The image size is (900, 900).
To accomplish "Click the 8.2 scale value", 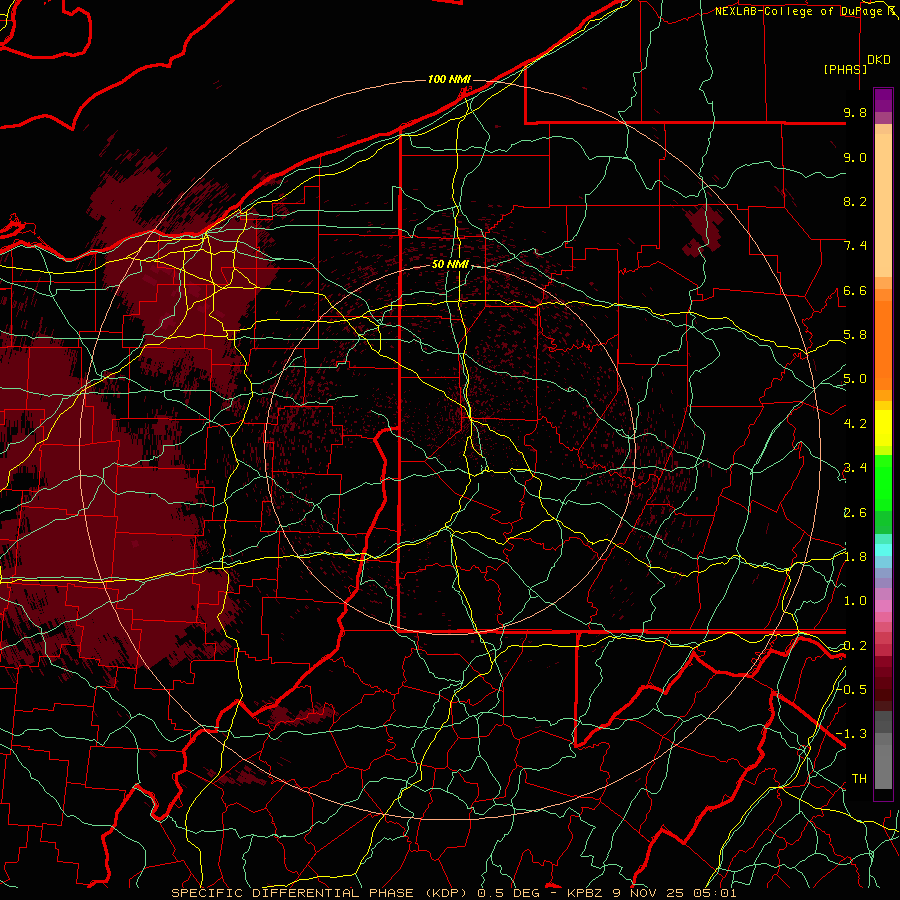I will click(855, 201).
